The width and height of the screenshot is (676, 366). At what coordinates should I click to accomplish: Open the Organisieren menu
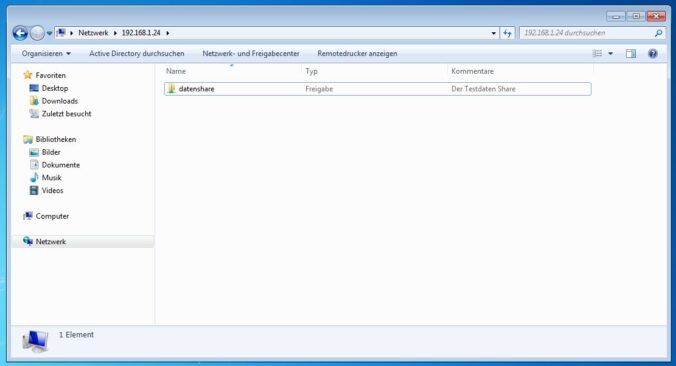[46, 53]
